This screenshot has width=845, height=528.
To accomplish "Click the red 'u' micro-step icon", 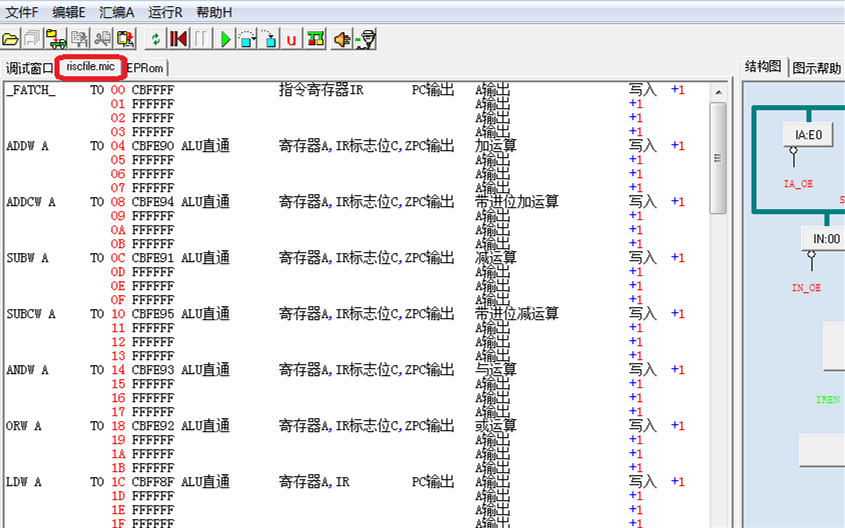I will [x=292, y=39].
